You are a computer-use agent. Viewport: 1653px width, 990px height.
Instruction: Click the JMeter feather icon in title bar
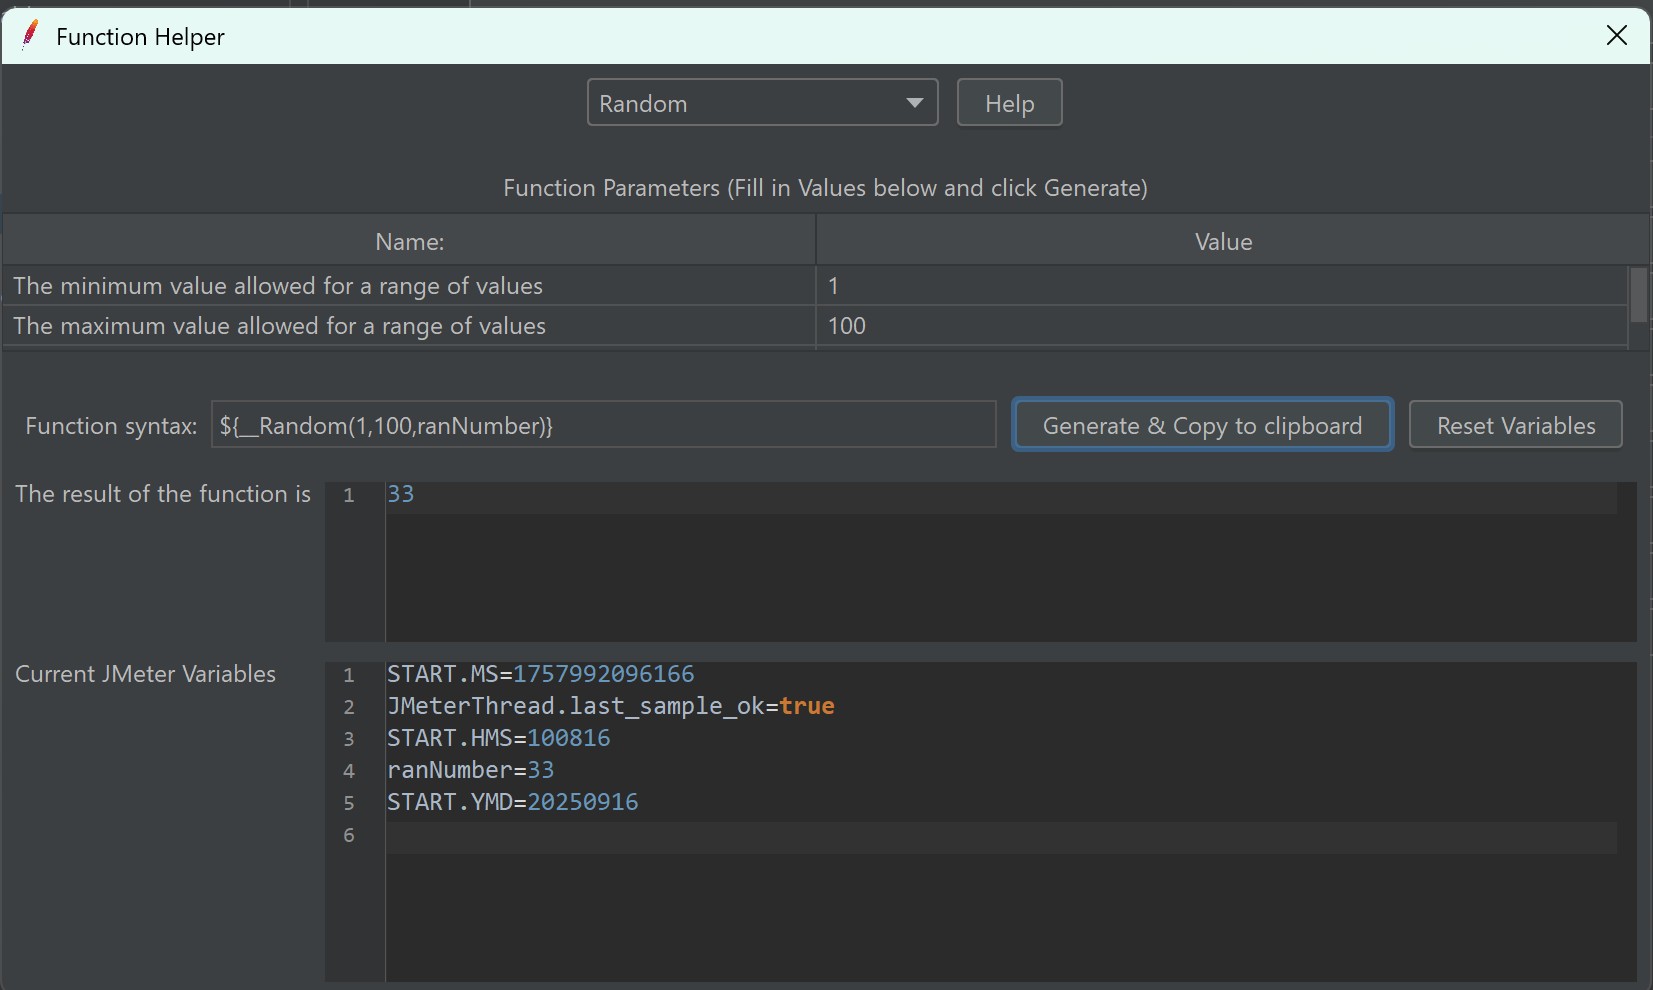click(30, 35)
